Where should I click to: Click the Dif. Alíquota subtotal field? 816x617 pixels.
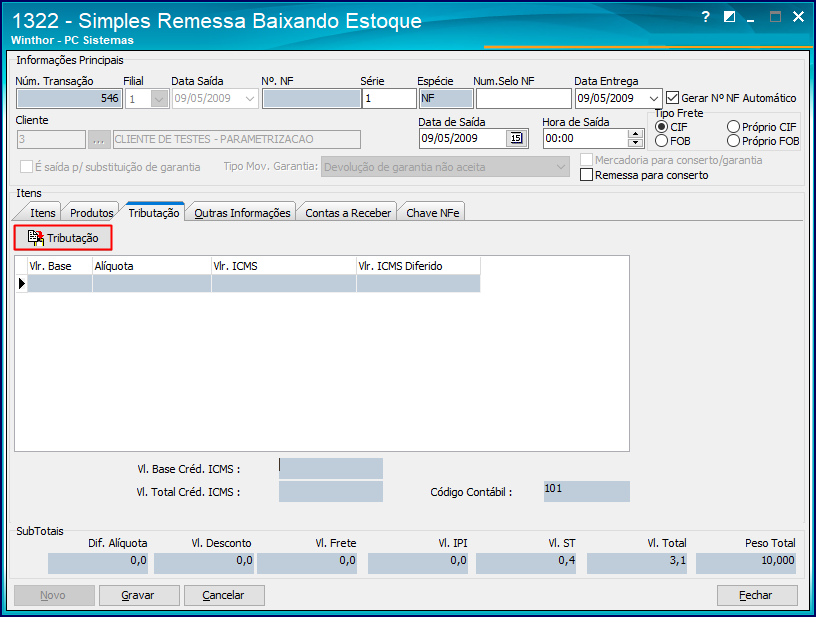pyautogui.click(x=98, y=563)
